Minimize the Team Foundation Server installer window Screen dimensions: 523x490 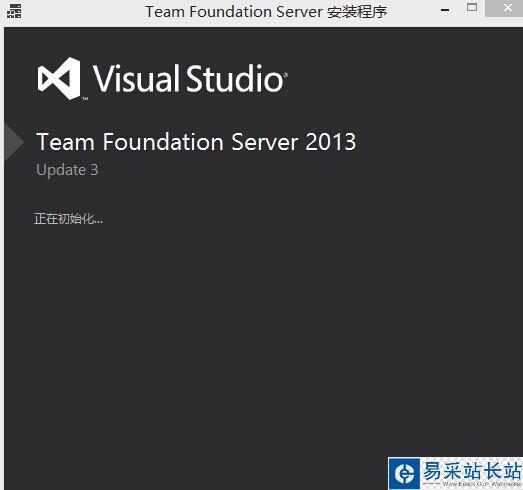[445, 10]
